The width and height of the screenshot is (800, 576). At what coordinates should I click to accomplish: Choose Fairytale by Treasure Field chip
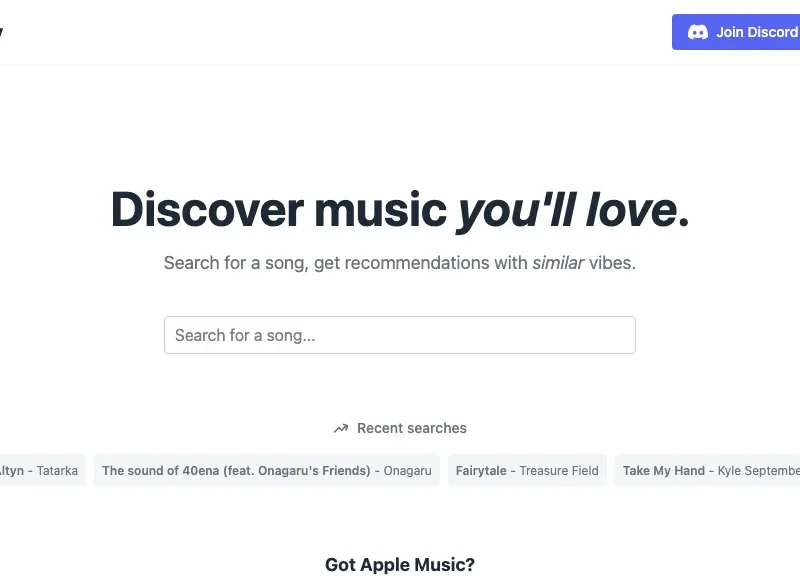[x=527, y=470]
